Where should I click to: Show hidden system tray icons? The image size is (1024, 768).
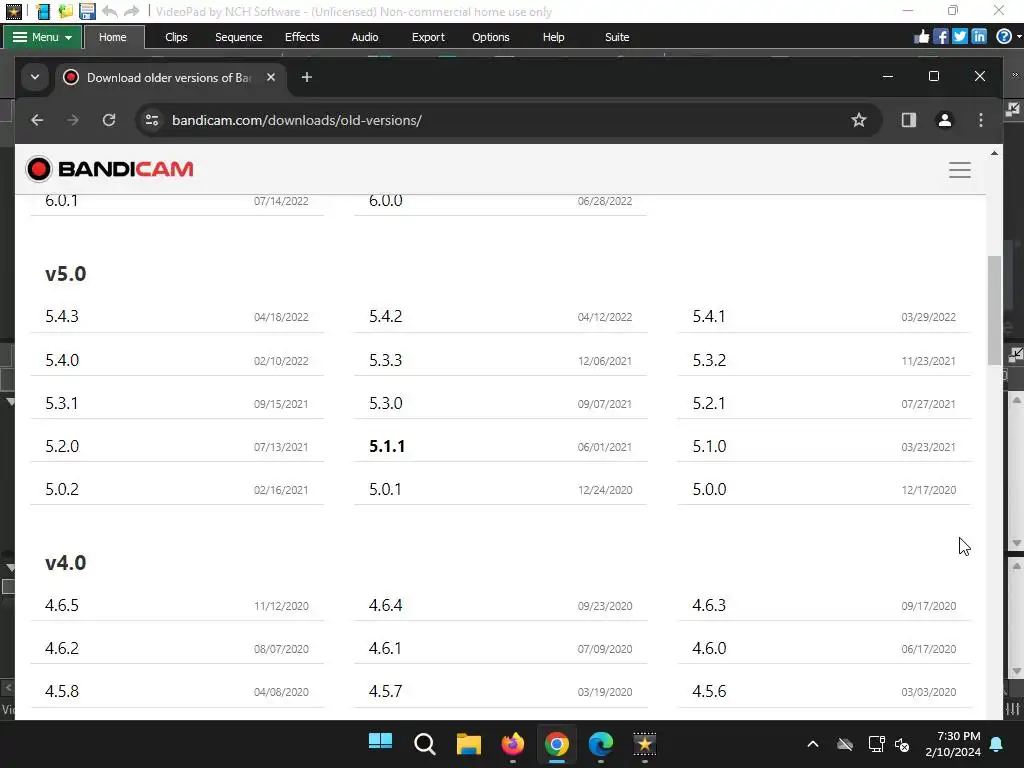813,744
